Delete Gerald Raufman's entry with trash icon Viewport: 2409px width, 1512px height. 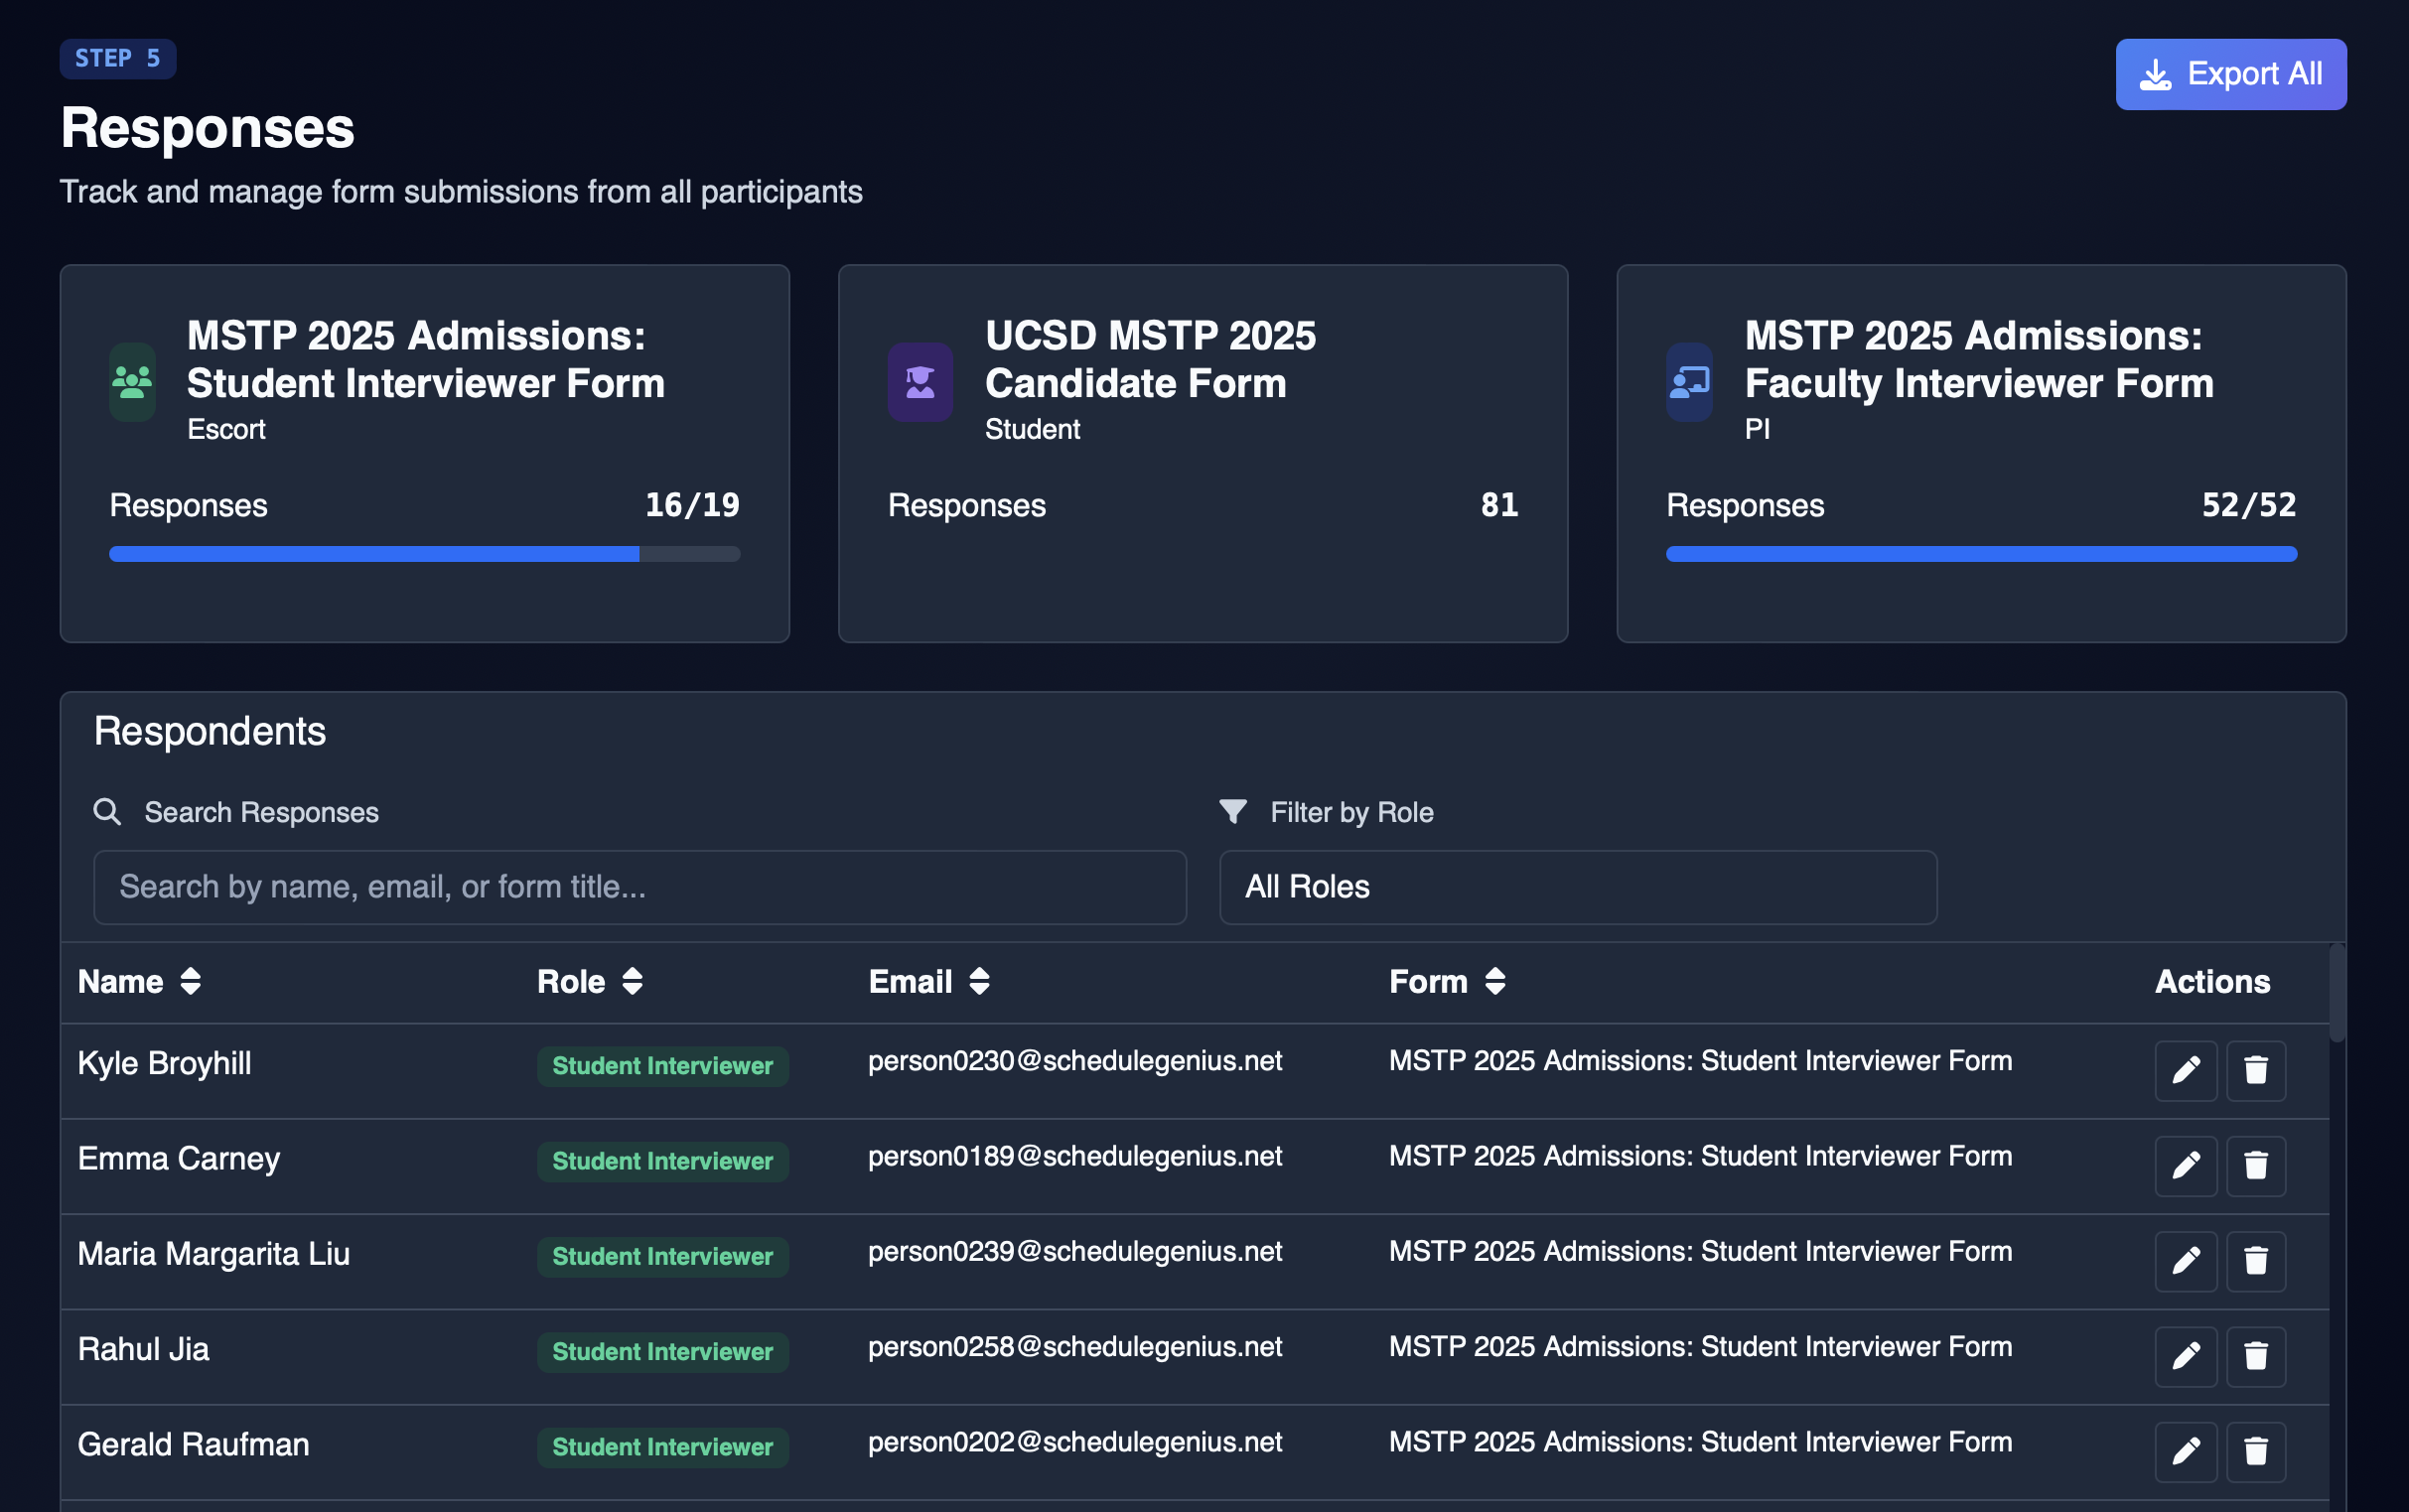2257,1452
